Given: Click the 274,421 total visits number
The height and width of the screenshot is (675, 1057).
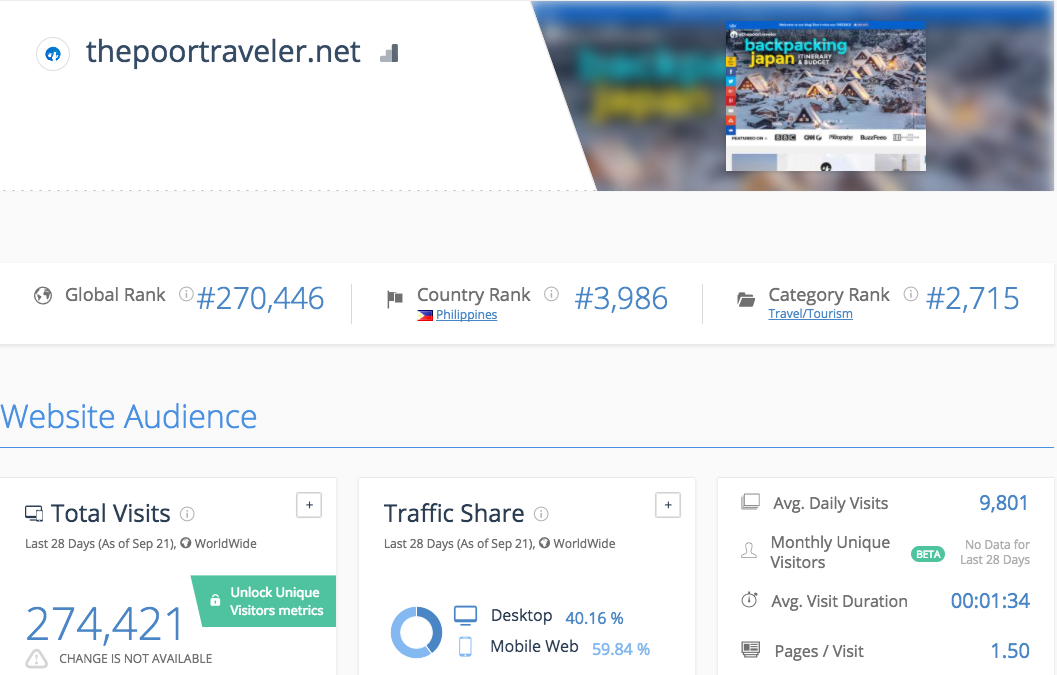Looking at the screenshot, I should [x=104, y=624].
